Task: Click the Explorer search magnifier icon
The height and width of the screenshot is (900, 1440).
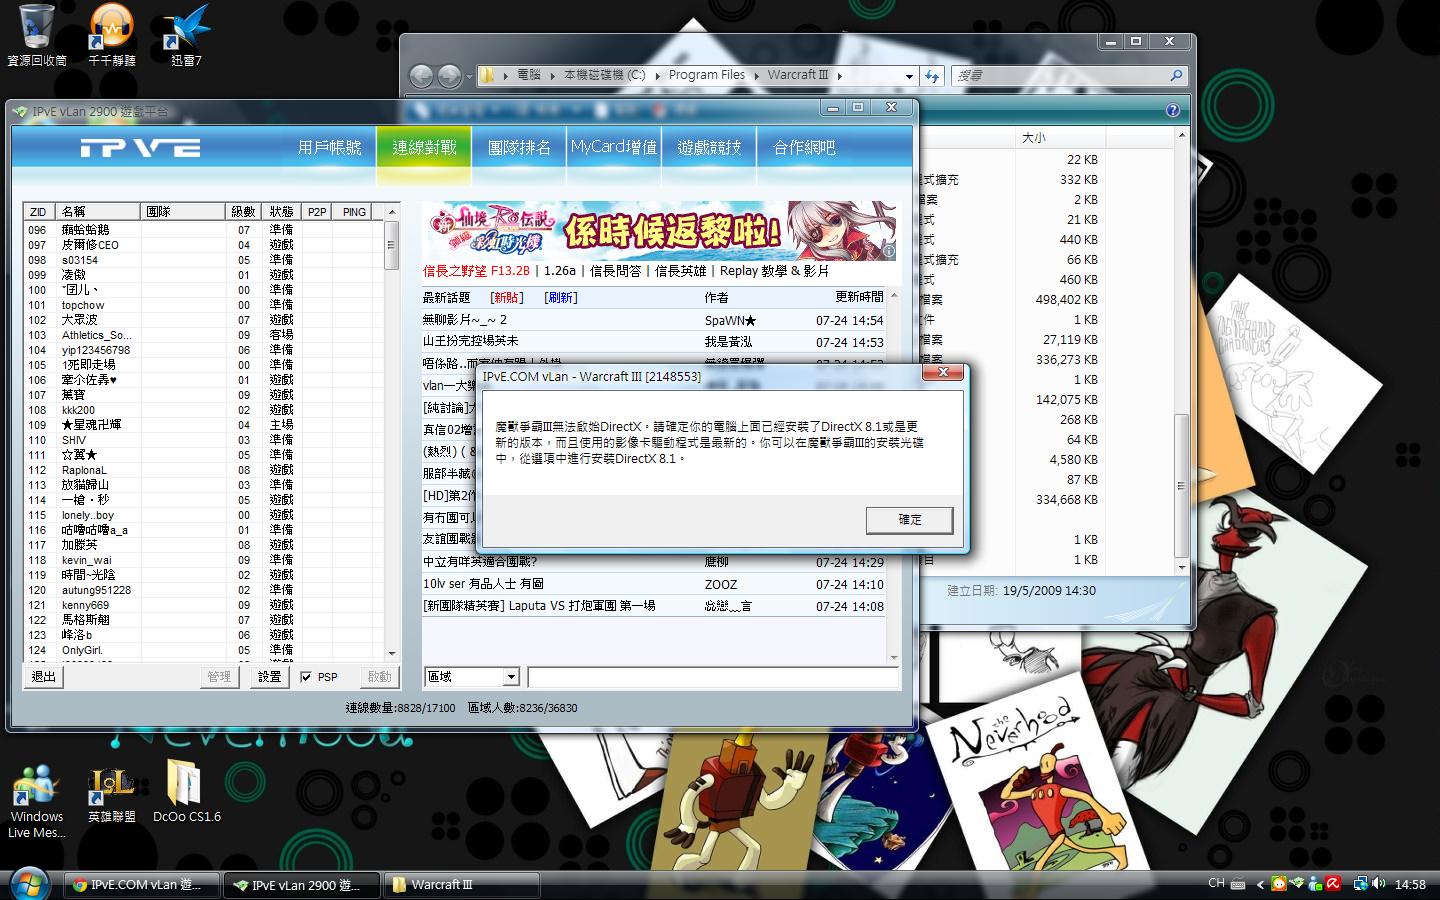Action: 1176,76
